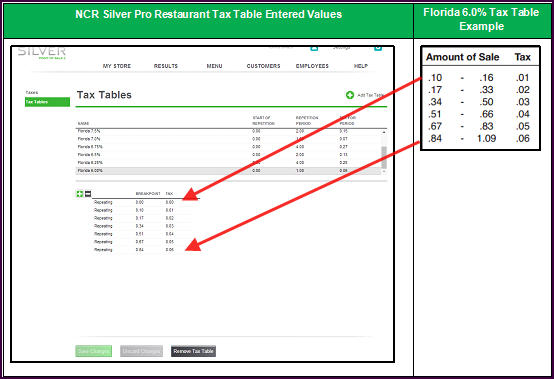Select the Florida 6.75% tax table row
Screen dimensions: 554x379
click(228, 147)
